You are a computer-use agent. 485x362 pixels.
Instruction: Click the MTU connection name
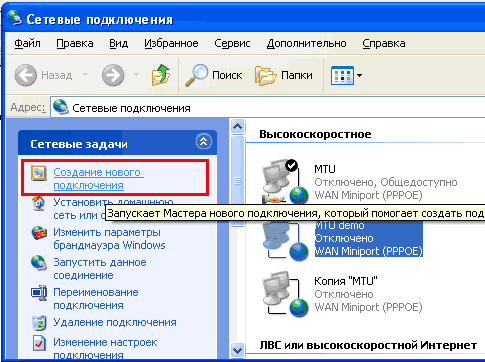pyautogui.click(x=325, y=169)
